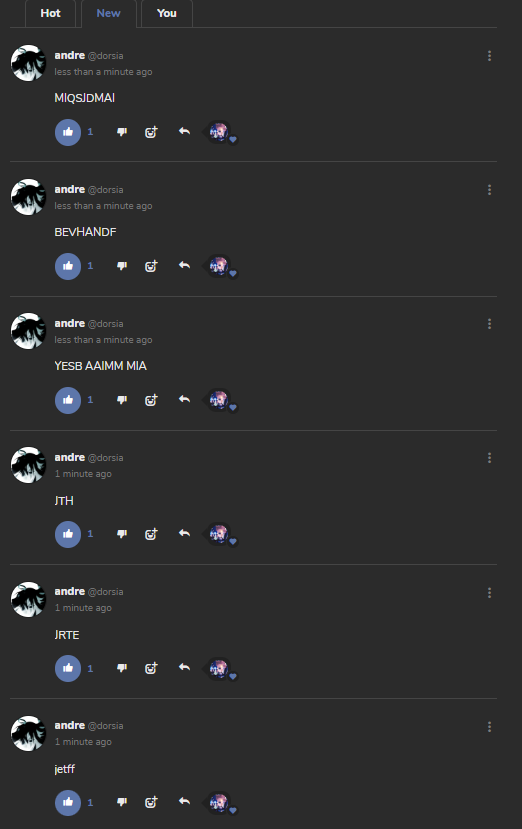The width and height of the screenshot is (522, 829).
Task: Toggle the like on the MIQSJDMAI comment
Action: pyautogui.click(x=68, y=132)
